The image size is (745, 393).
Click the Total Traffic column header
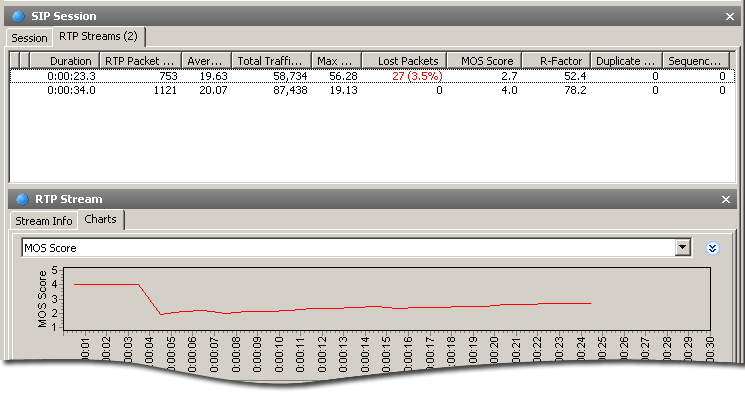click(x=271, y=61)
